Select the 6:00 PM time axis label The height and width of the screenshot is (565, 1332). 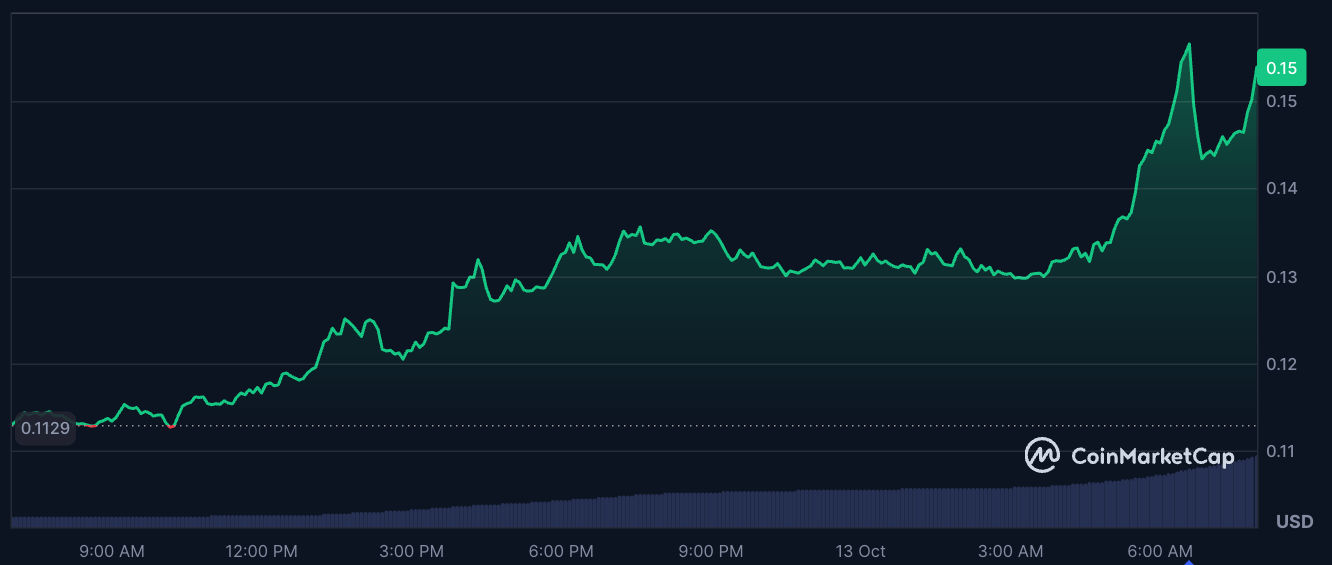coord(561,551)
